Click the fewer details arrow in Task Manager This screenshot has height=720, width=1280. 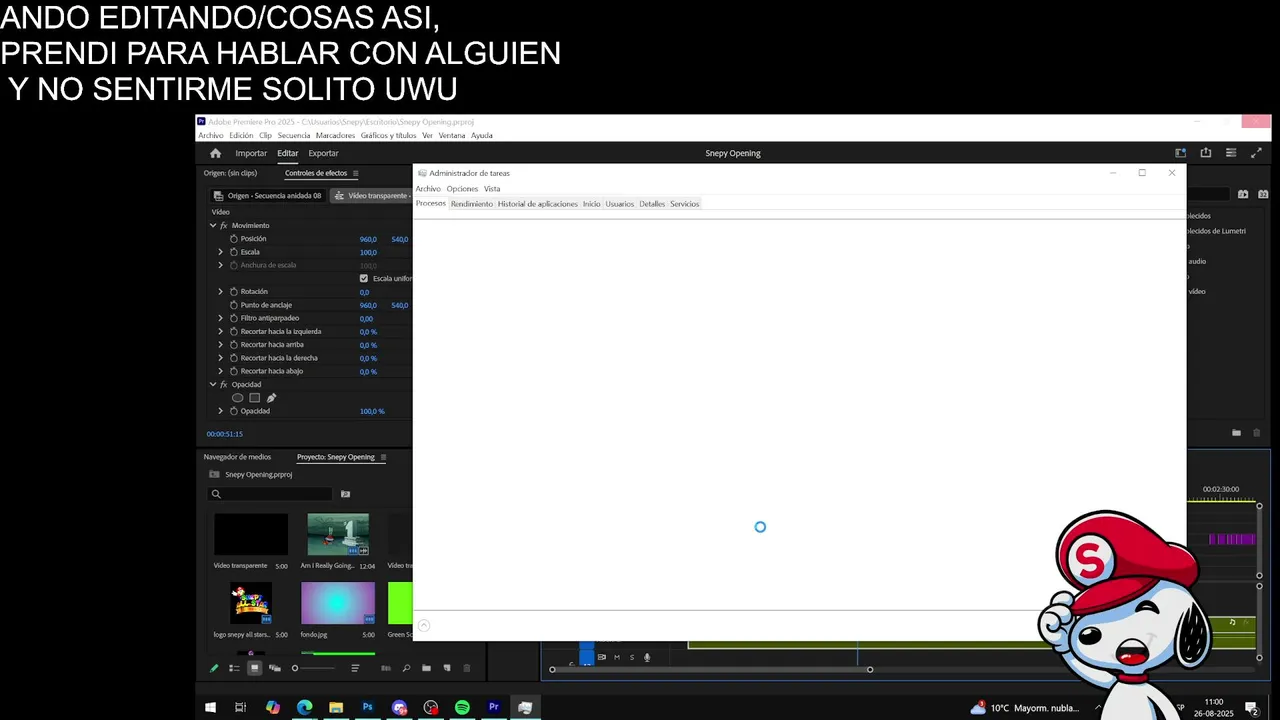coord(423,625)
